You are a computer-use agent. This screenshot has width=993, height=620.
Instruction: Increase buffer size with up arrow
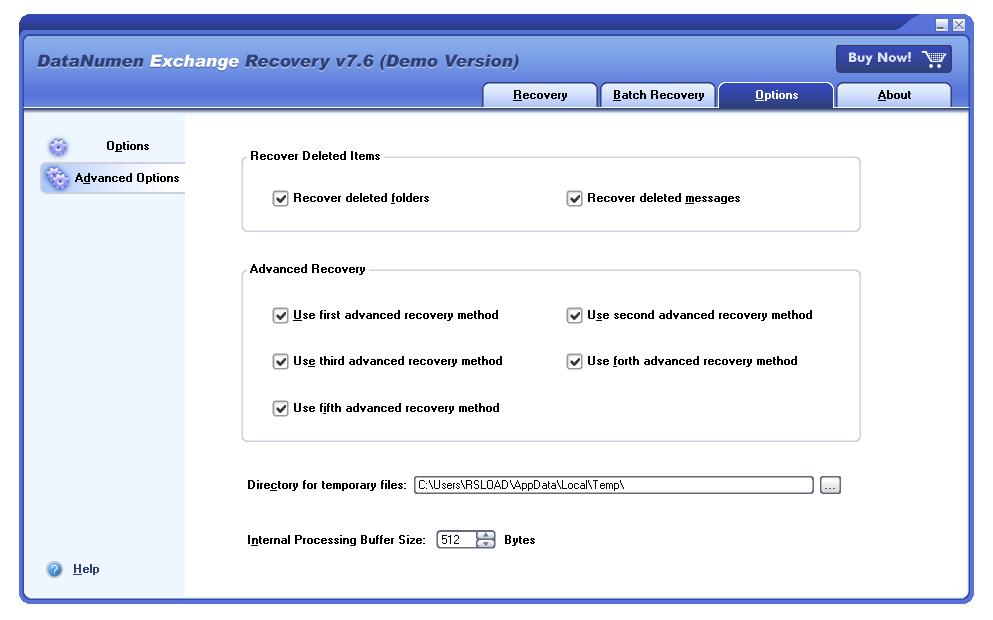point(486,535)
